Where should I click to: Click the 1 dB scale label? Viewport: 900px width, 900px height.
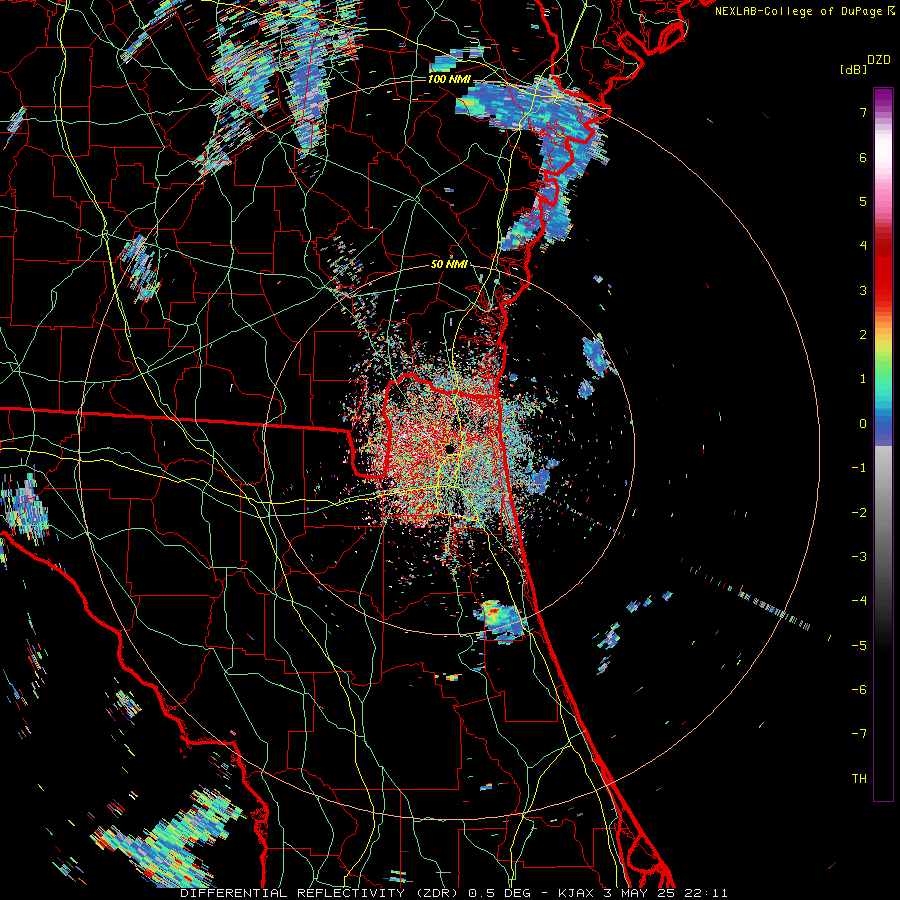point(863,379)
